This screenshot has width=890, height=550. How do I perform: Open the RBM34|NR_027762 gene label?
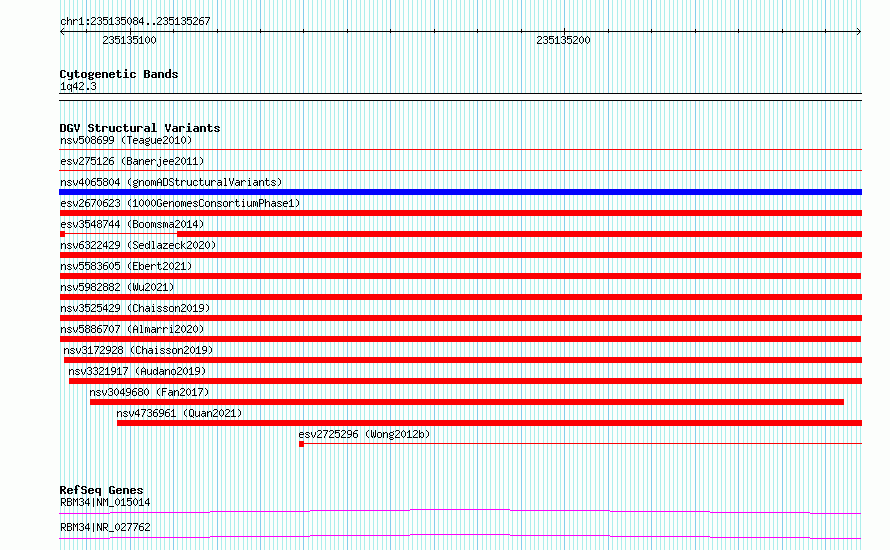105,527
